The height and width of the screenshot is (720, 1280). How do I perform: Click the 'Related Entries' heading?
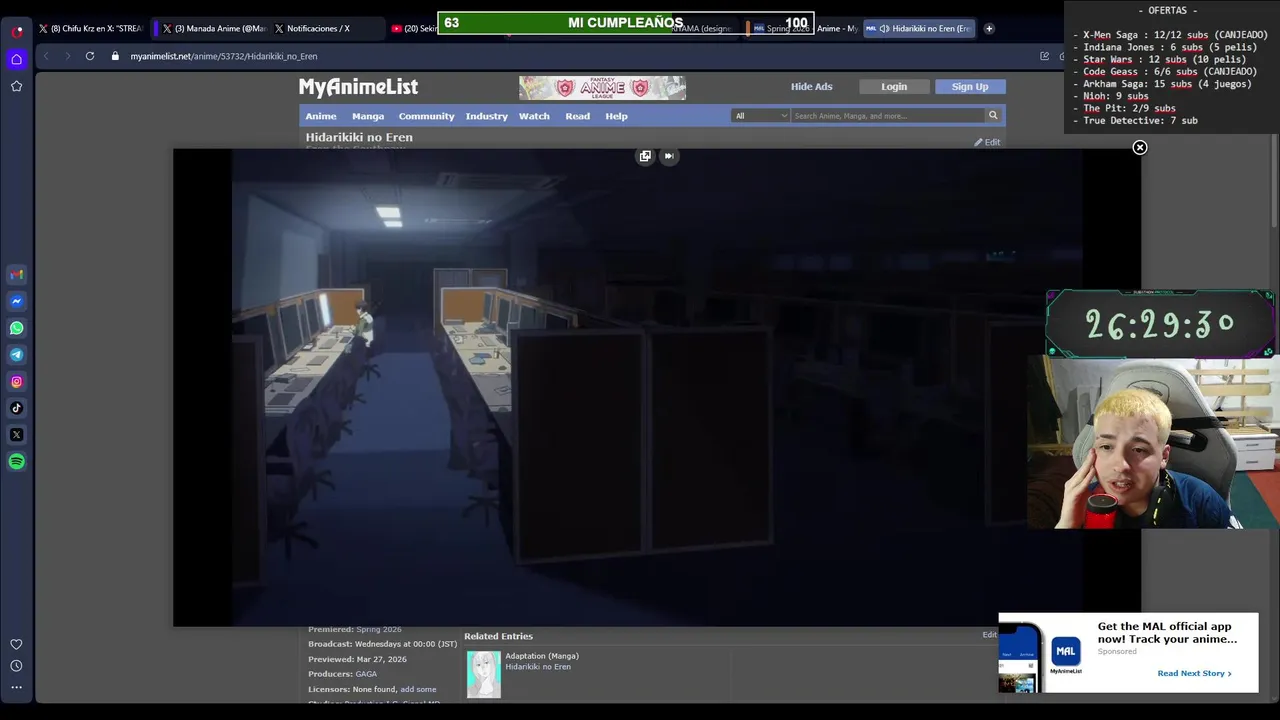pyautogui.click(x=498, y=636)
